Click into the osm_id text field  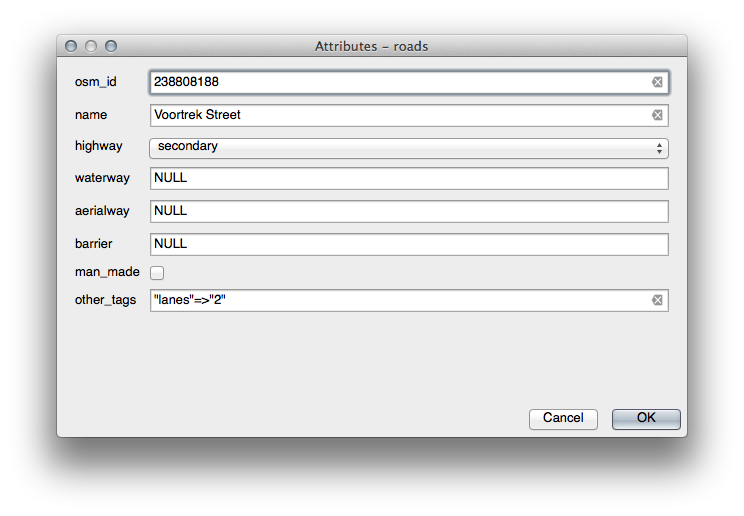(x=400, y=82)
